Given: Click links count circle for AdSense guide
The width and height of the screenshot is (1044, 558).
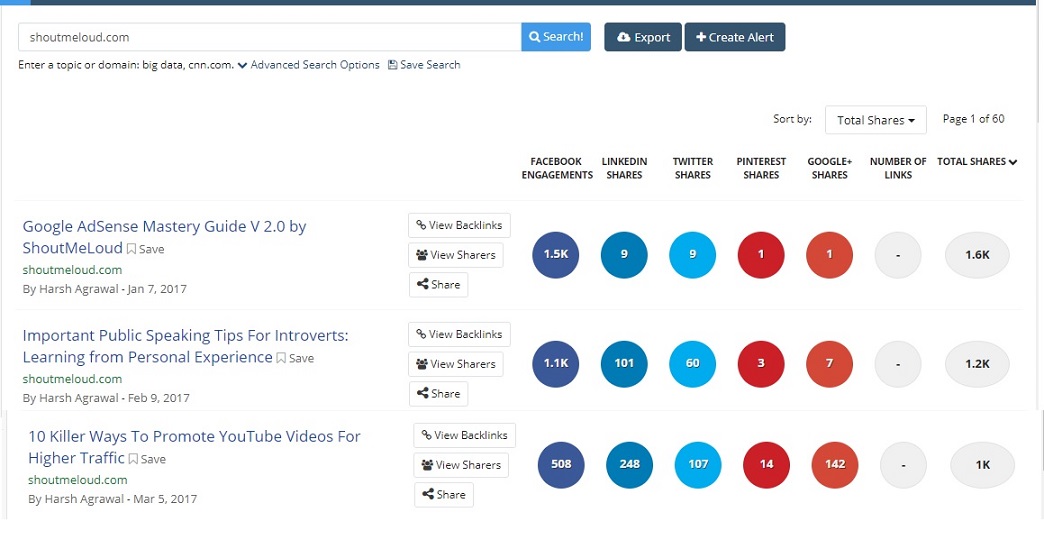Looking at the screenshot, I should point(898,254).
